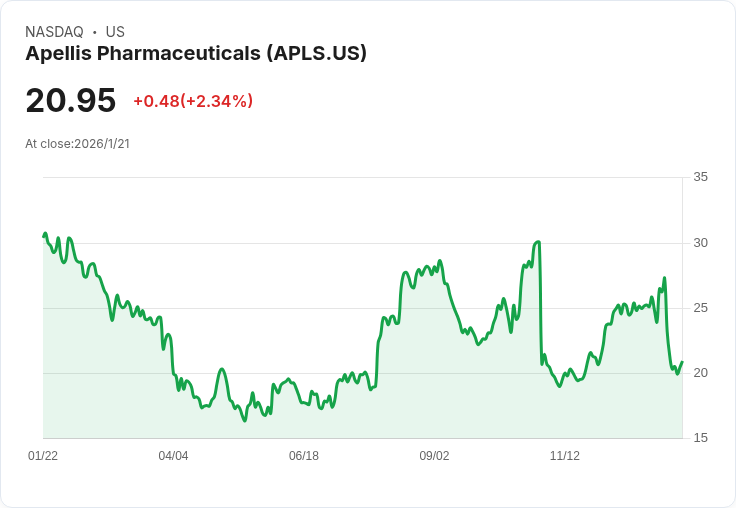This screenshot has height=508, width=736.
Task: Select the 15 price axis label
Action: pos(700,438)
